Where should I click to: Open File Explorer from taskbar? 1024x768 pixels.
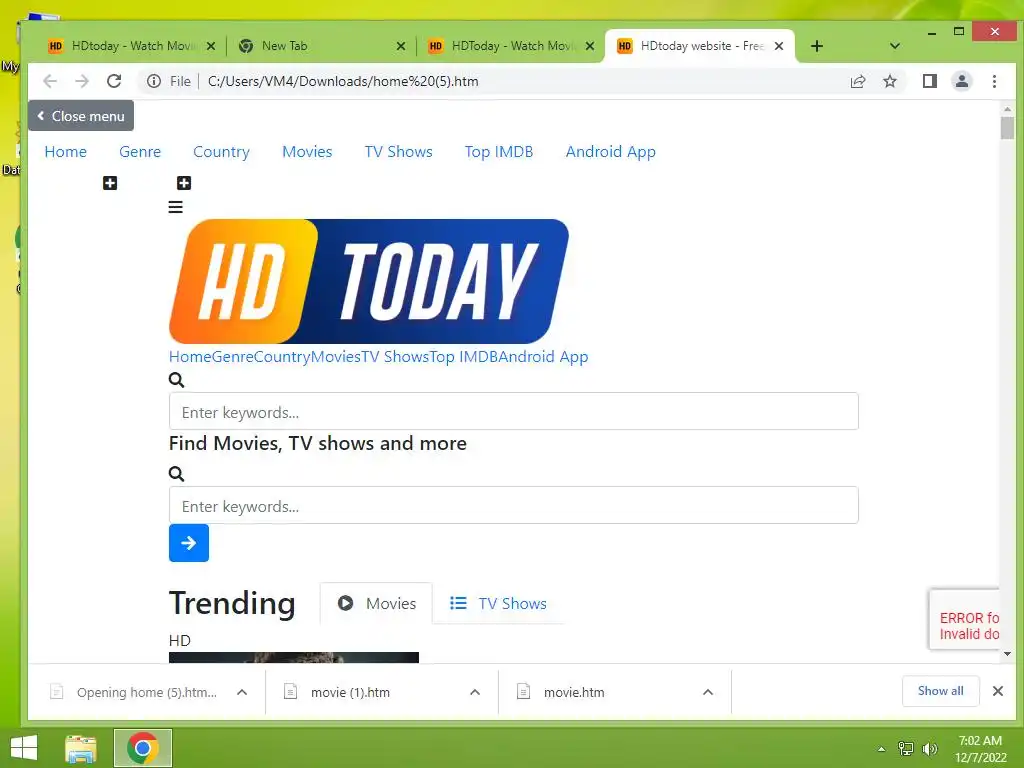[81, 748]
